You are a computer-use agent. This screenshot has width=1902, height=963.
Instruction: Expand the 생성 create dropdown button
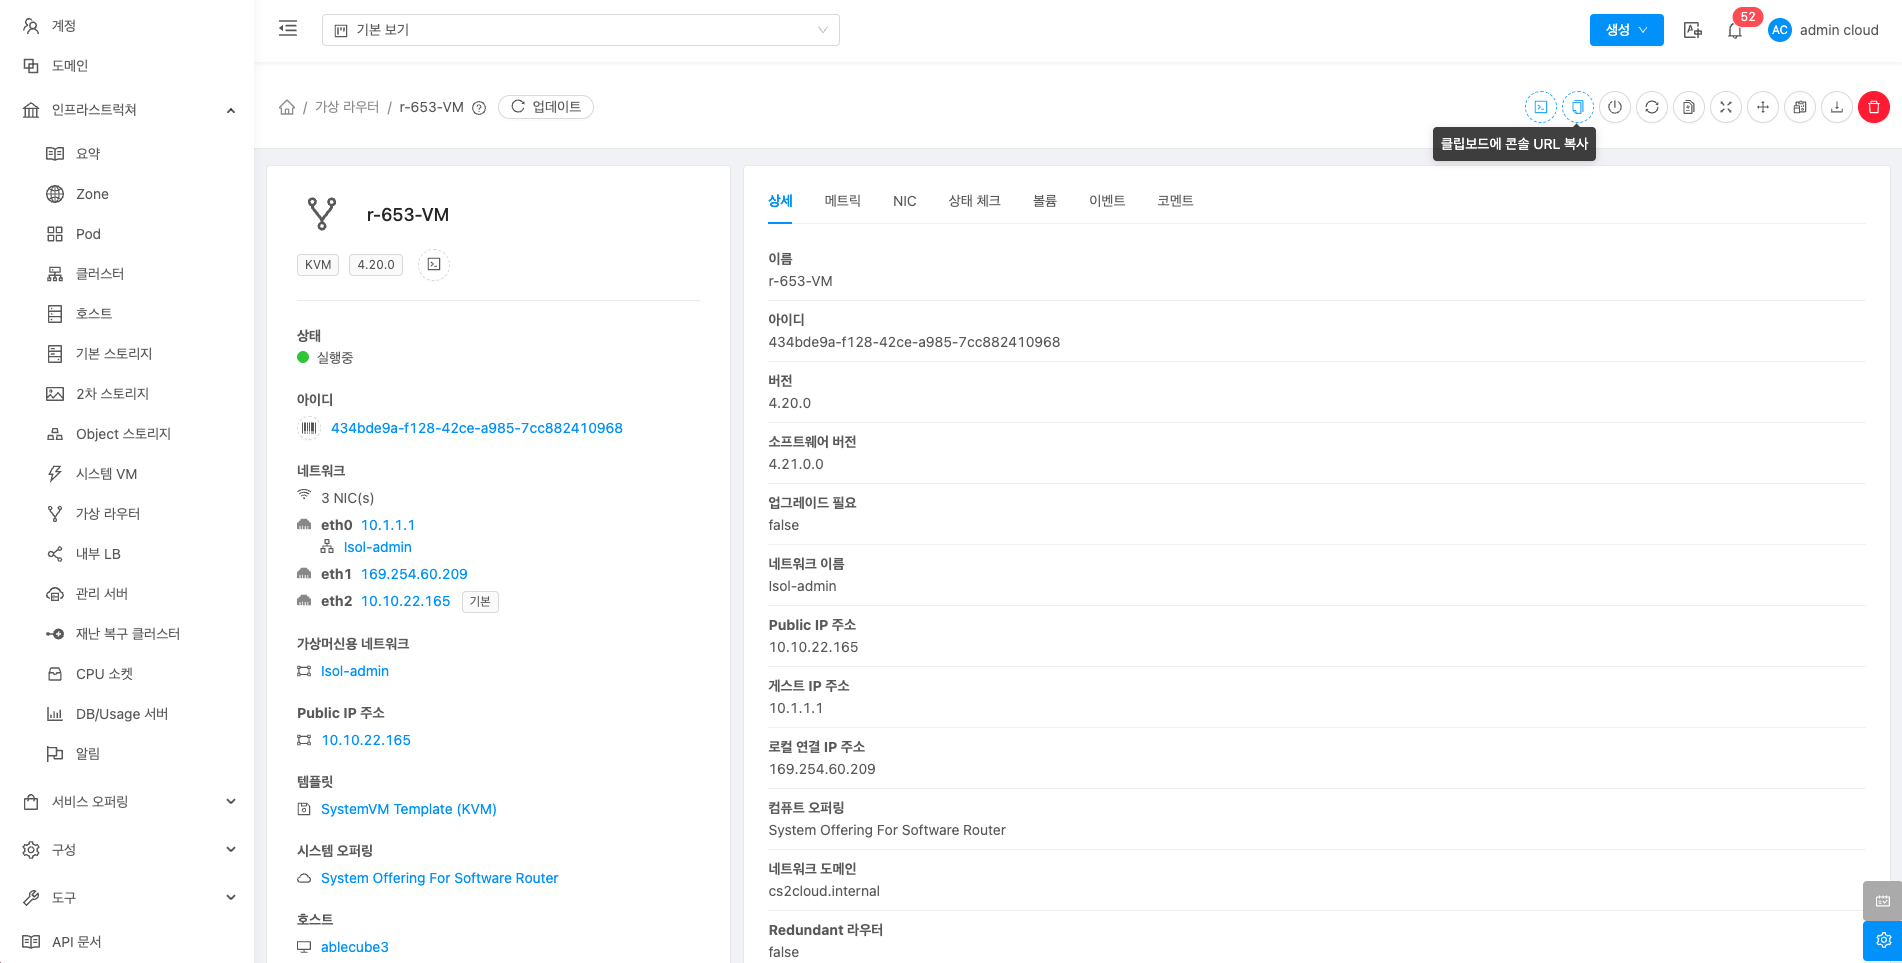click(x=1626, y=30)
